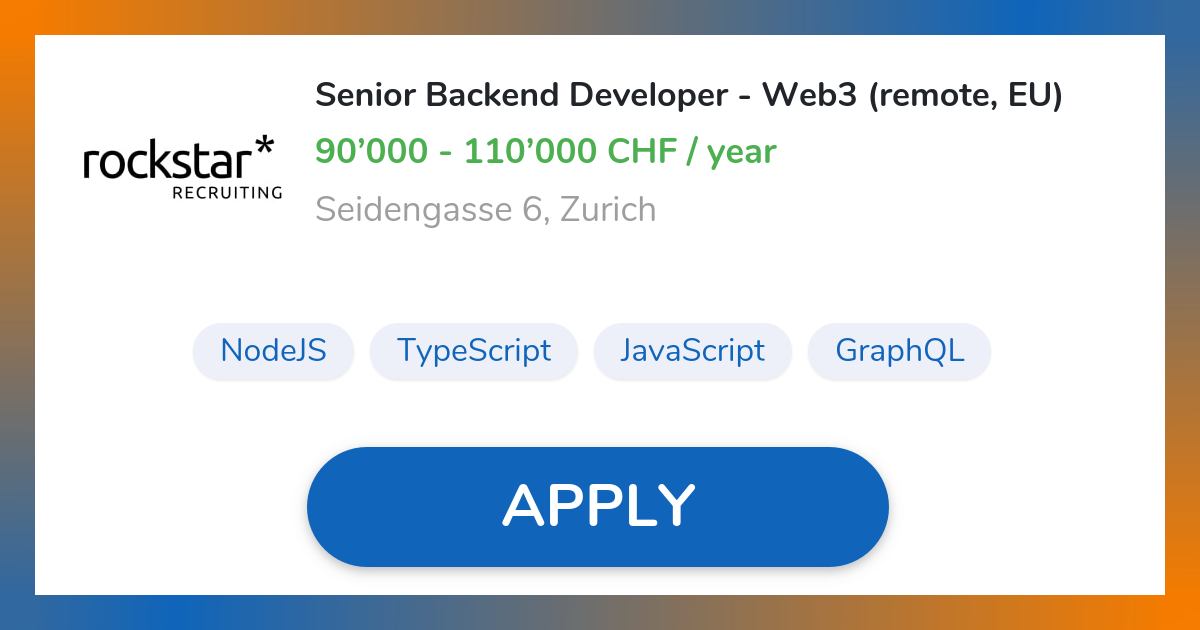1200x630 pixels.
Task: Expand the salary details for 90'000 - 110'000 CHF
Action: pos(546,150)
